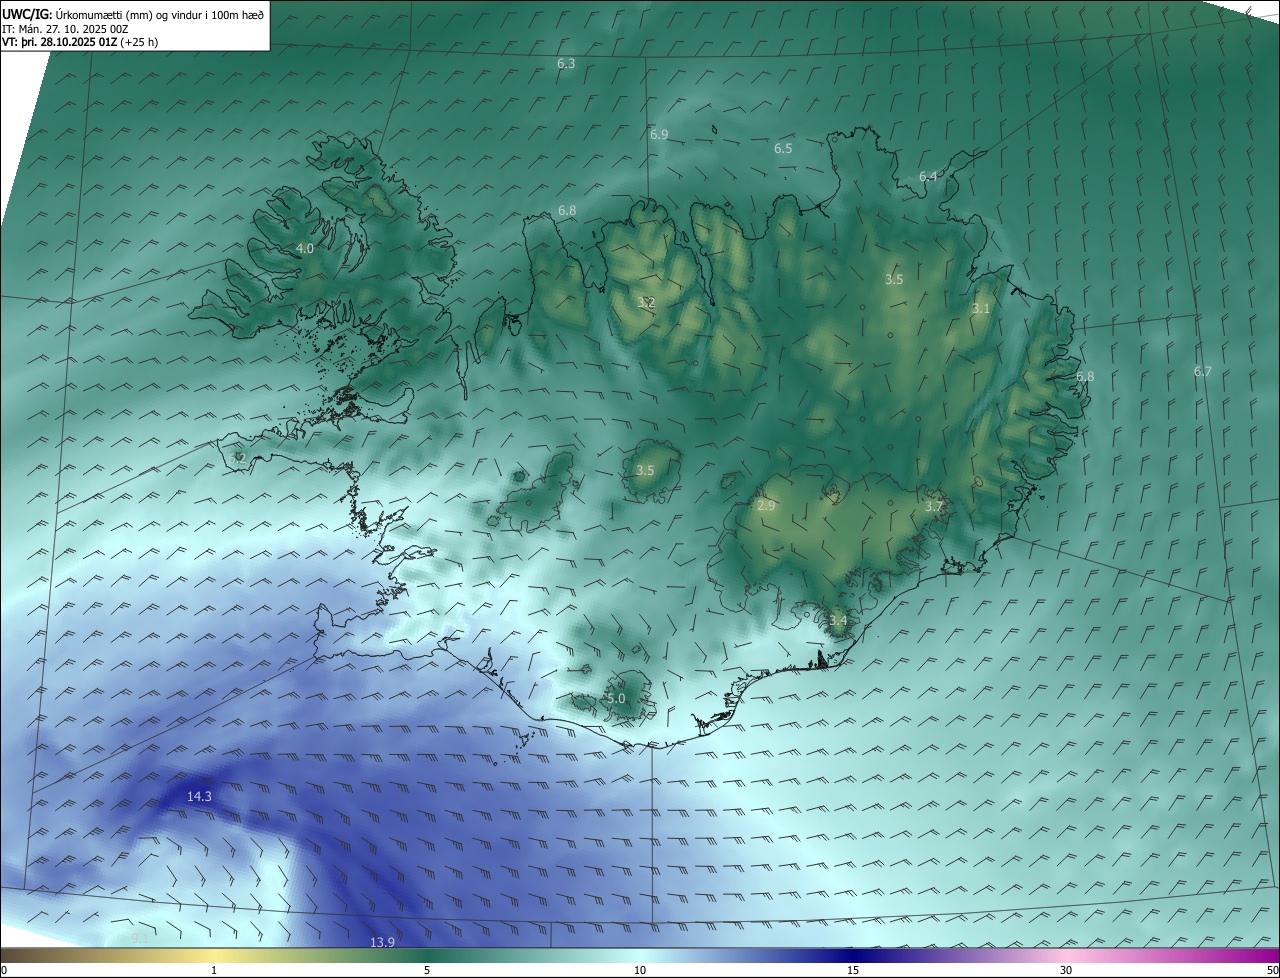This screenshot has width=1280, height=978.
Task: Click the 4.0 value over the Westfjords
Action: tap(305, 248)
